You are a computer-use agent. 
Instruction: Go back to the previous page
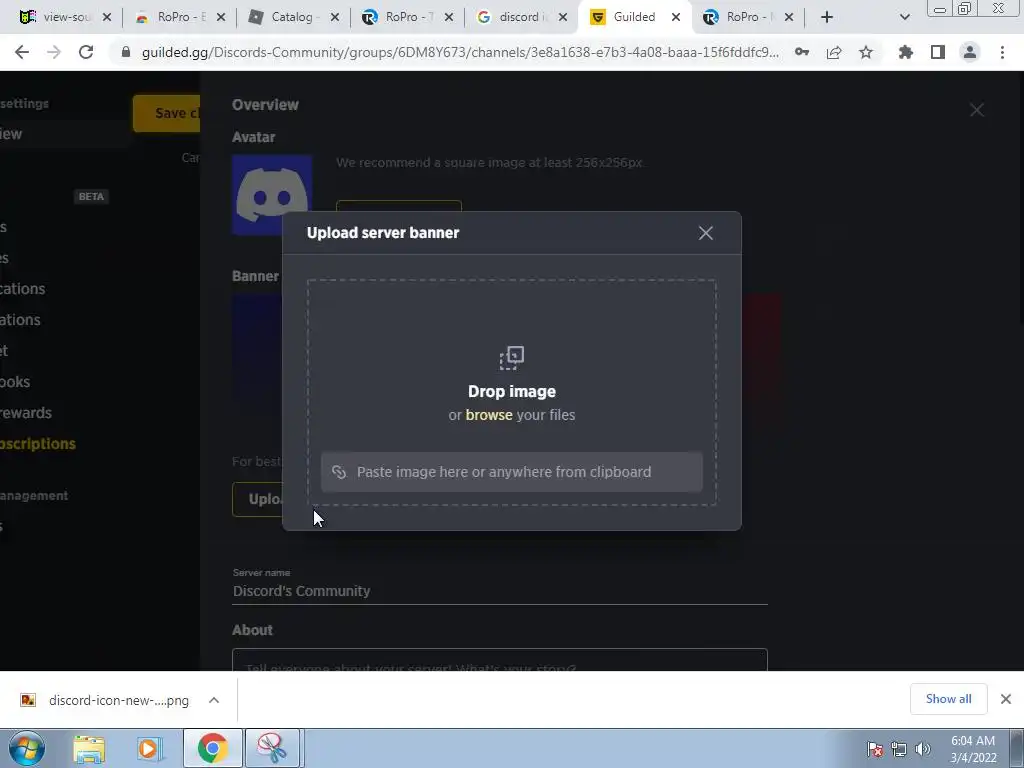pos(22,52)
